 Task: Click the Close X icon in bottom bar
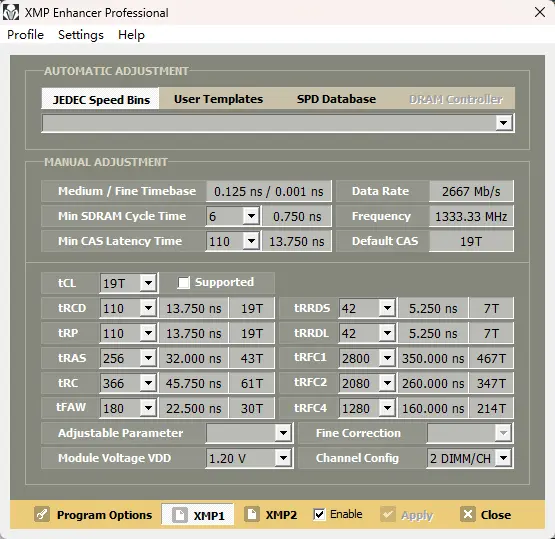click(x=468, y=514)
